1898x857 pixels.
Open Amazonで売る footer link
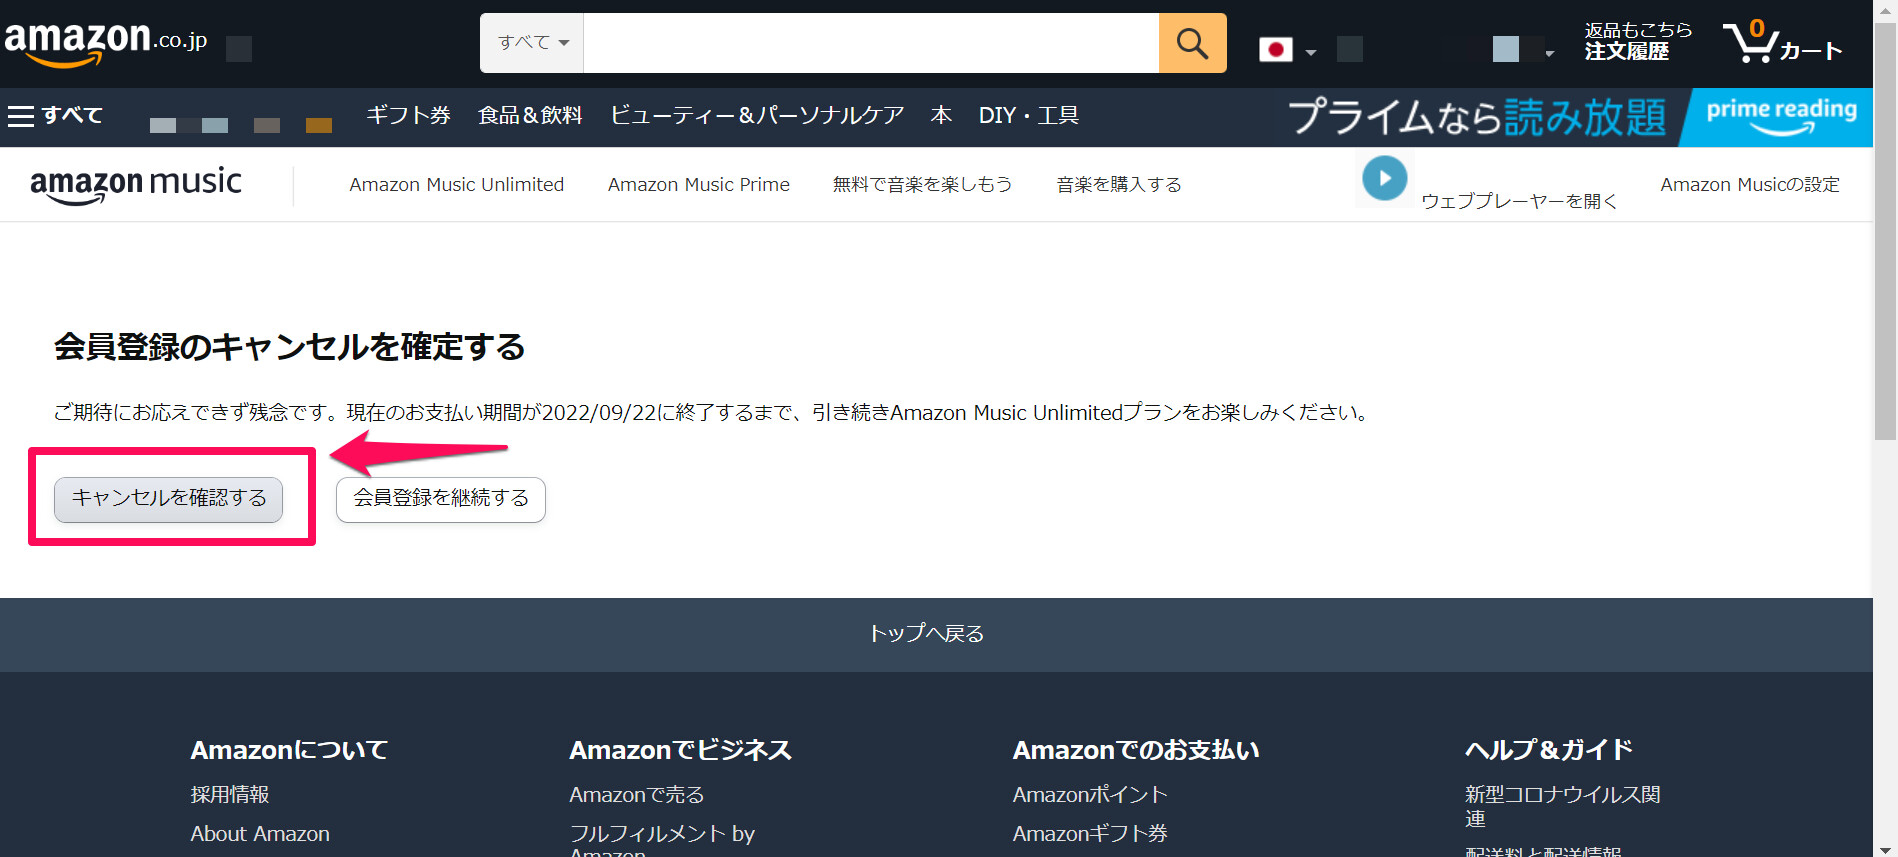pos(637,795)
